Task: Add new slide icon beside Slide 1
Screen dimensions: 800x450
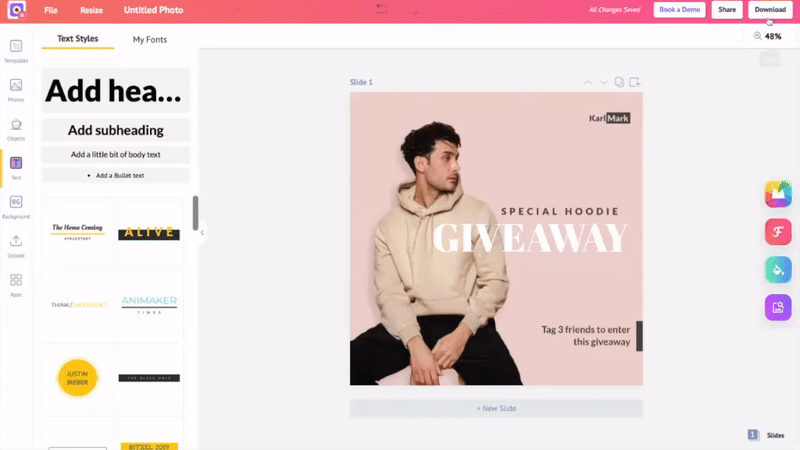Action: click(635, 82)
